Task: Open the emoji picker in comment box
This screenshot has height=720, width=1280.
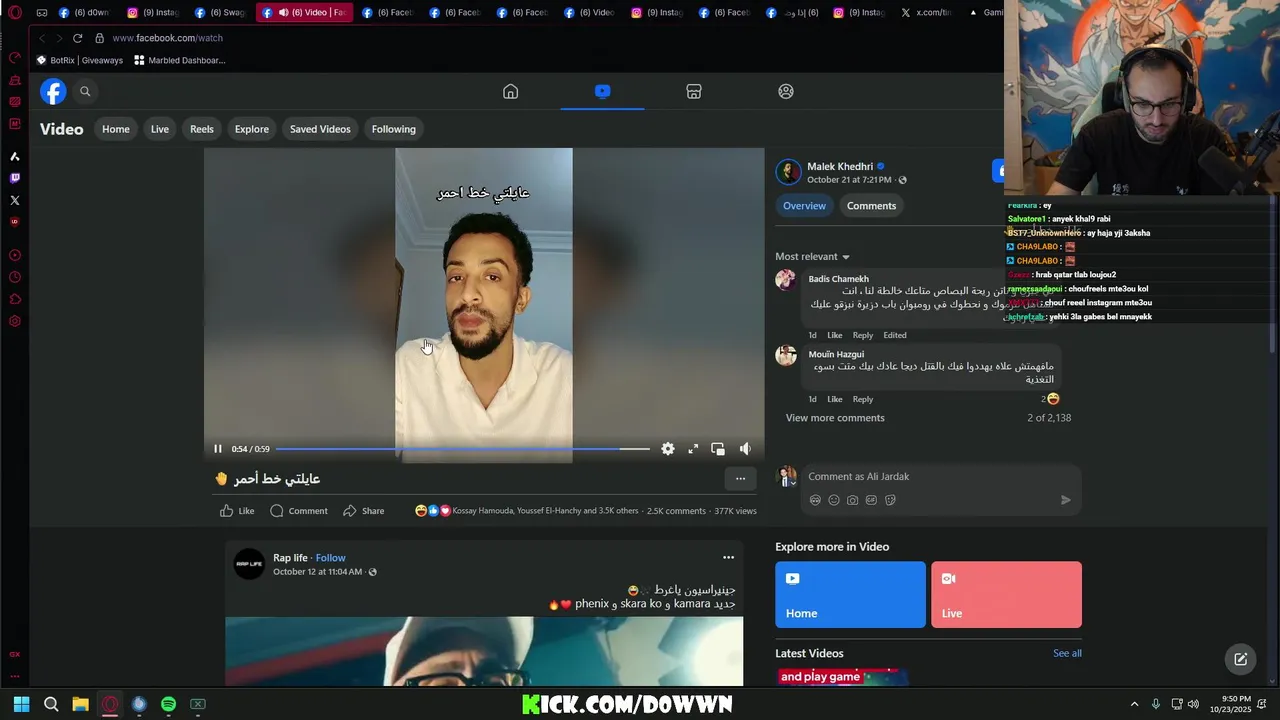Action: pos(834,500)
